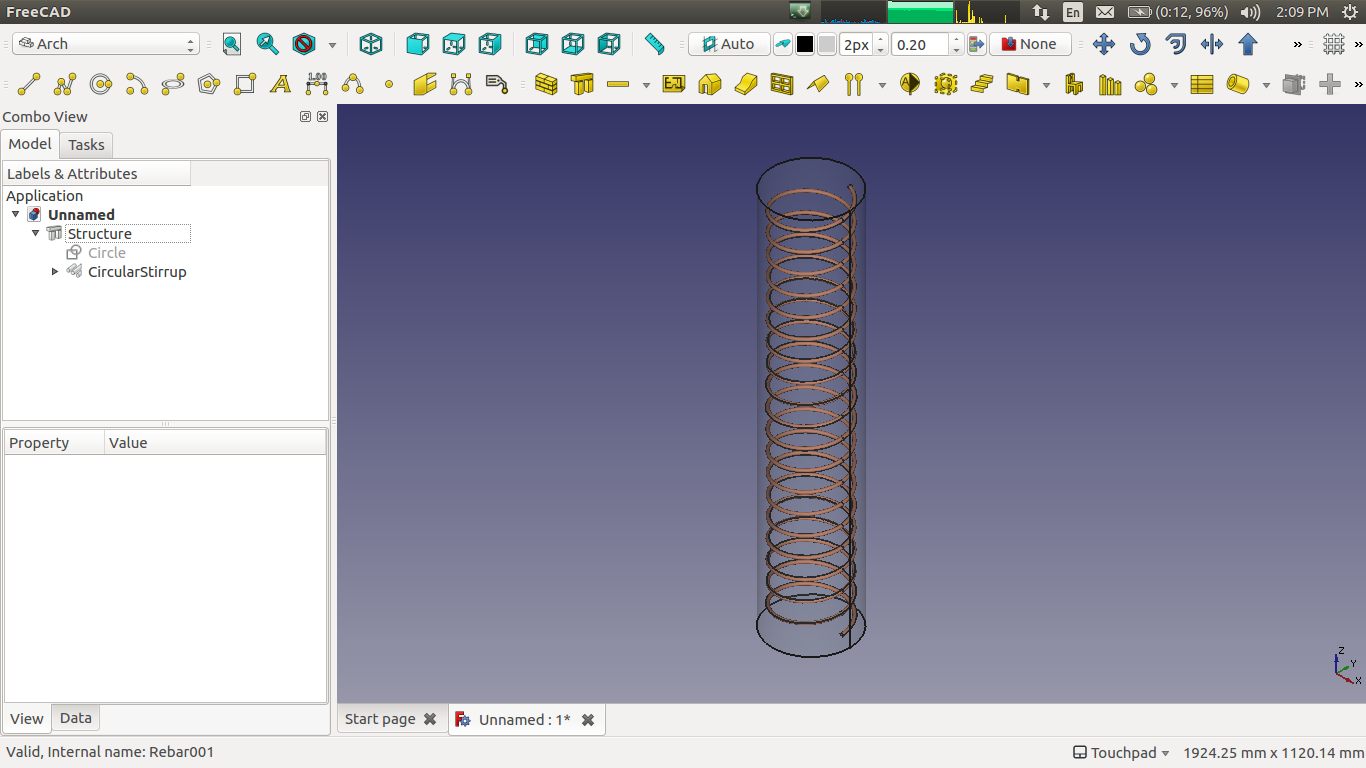1366x768 pixels.
Task: Select the Bezier curve tool
Action: point(461,84)
